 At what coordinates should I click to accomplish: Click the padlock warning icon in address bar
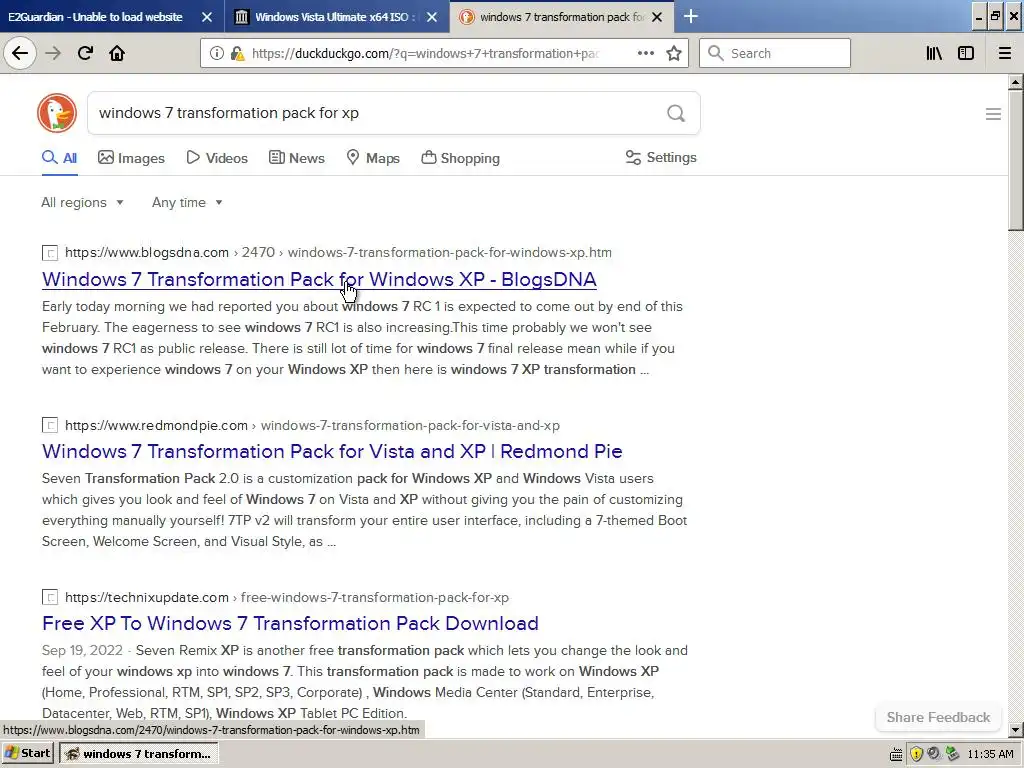coord(238,54)
